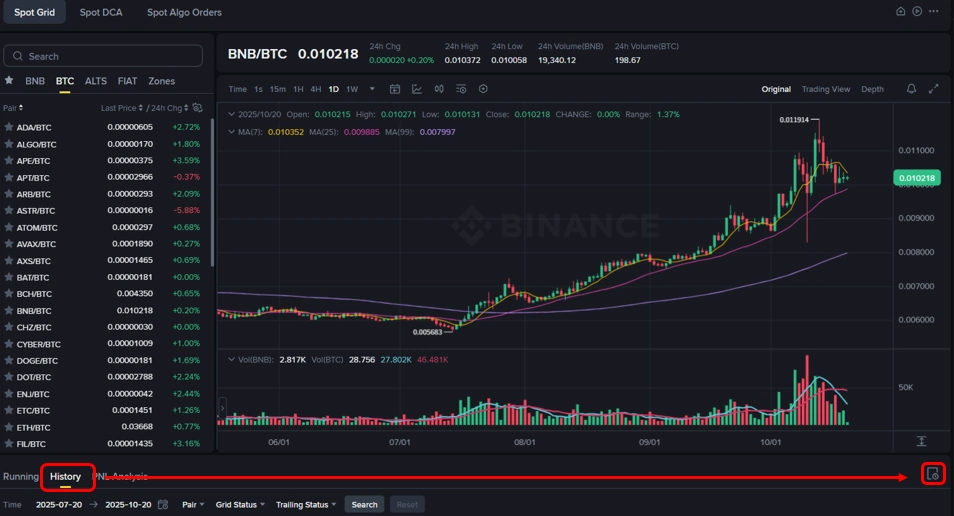Click the home icon in top bar

click(900, 12)
